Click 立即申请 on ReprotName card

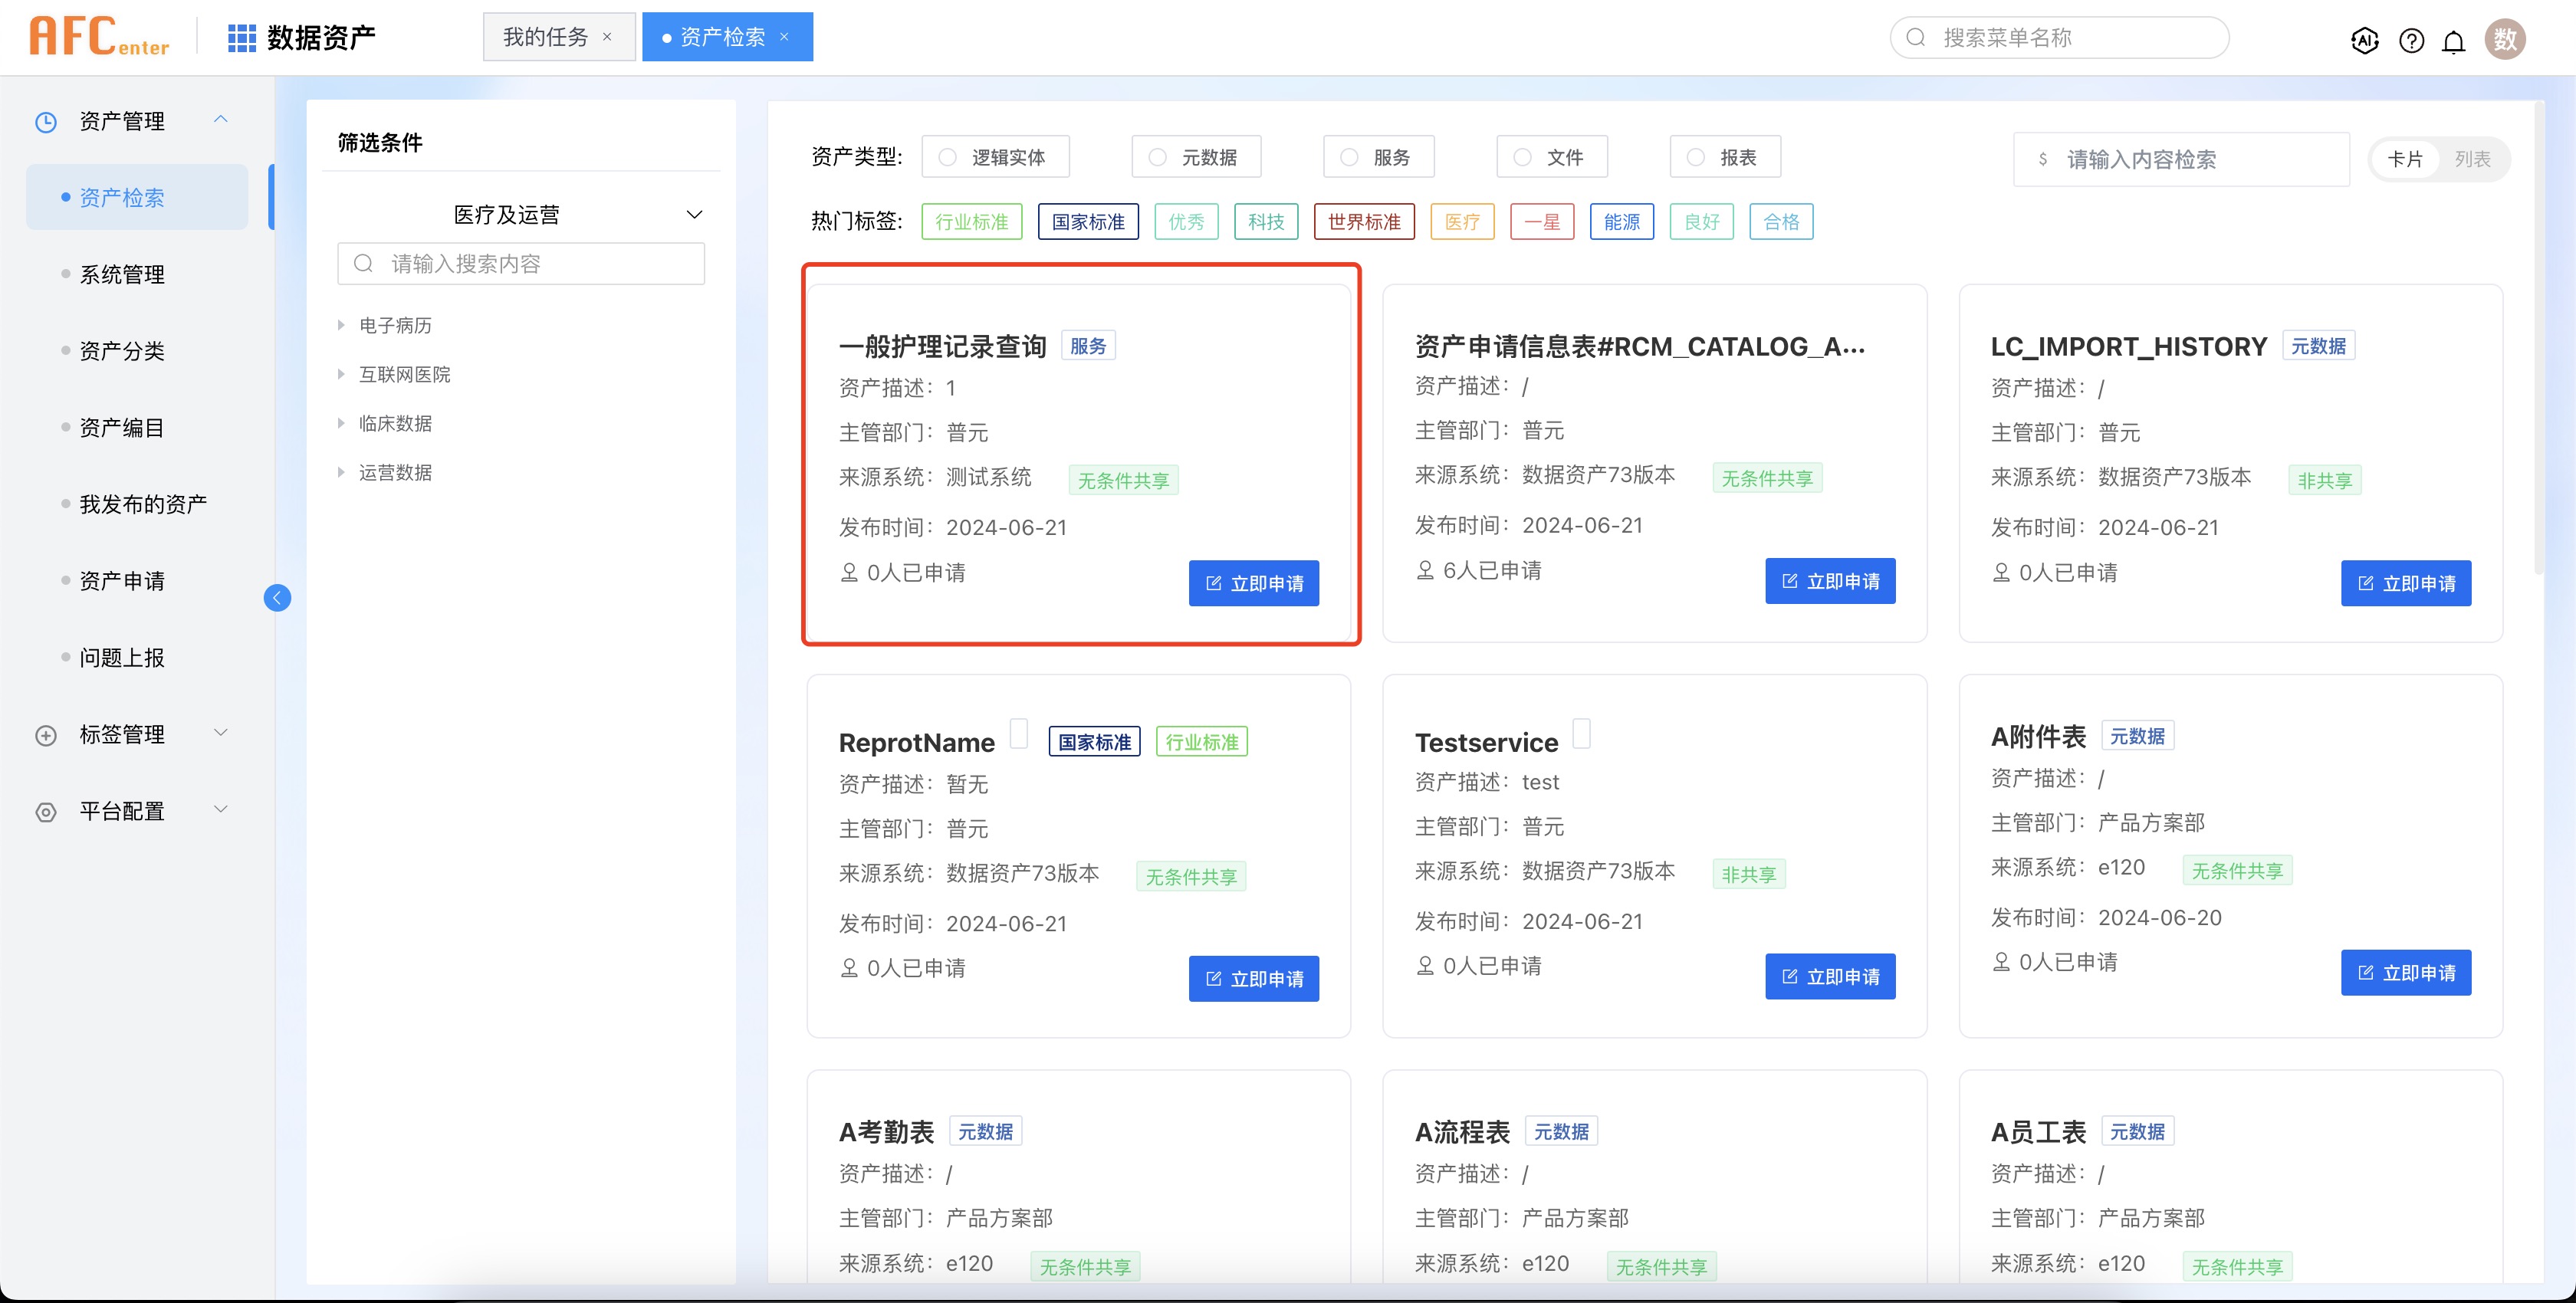tap(1254, 979)
